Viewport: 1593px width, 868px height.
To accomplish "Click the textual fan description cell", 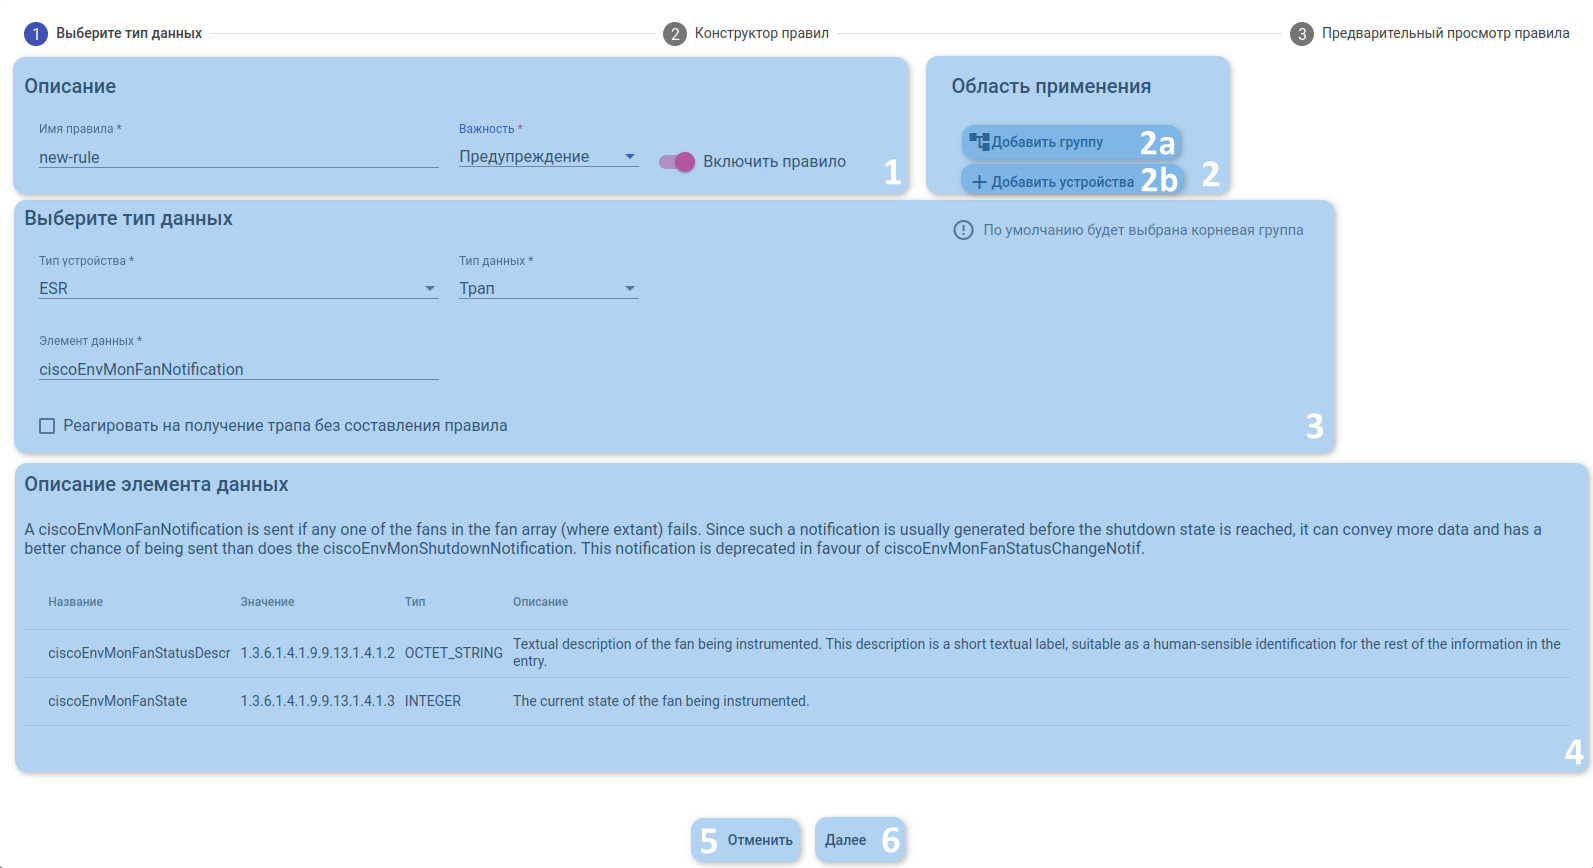I will coord(1037,653).
